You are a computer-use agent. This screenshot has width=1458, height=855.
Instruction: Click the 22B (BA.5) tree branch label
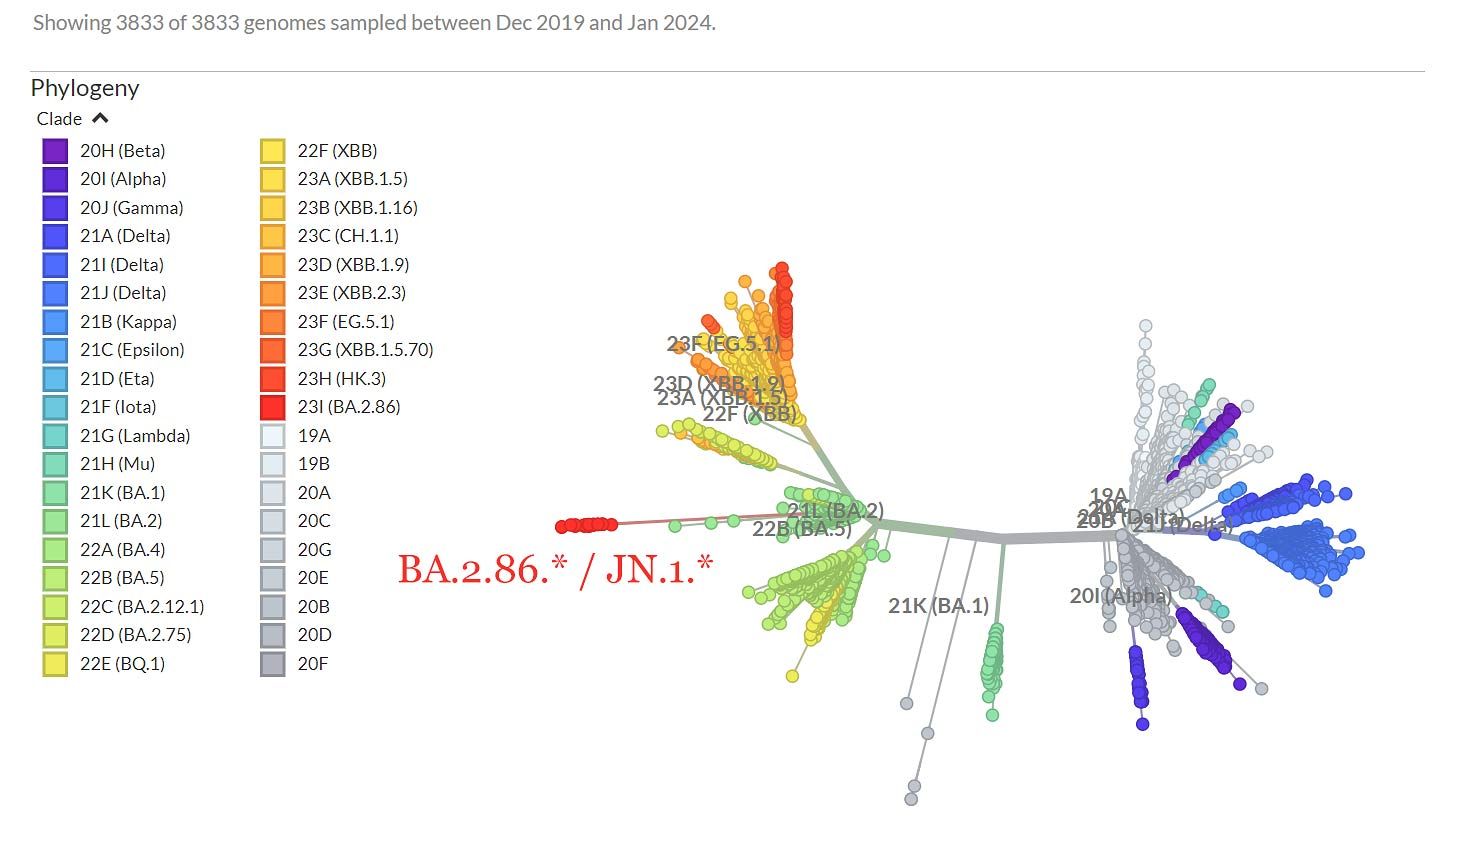pos(802,529)
